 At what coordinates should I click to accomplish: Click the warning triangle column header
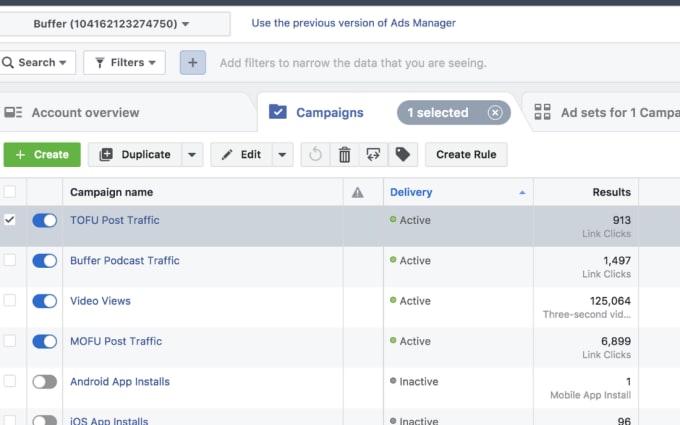pos(357,192)
